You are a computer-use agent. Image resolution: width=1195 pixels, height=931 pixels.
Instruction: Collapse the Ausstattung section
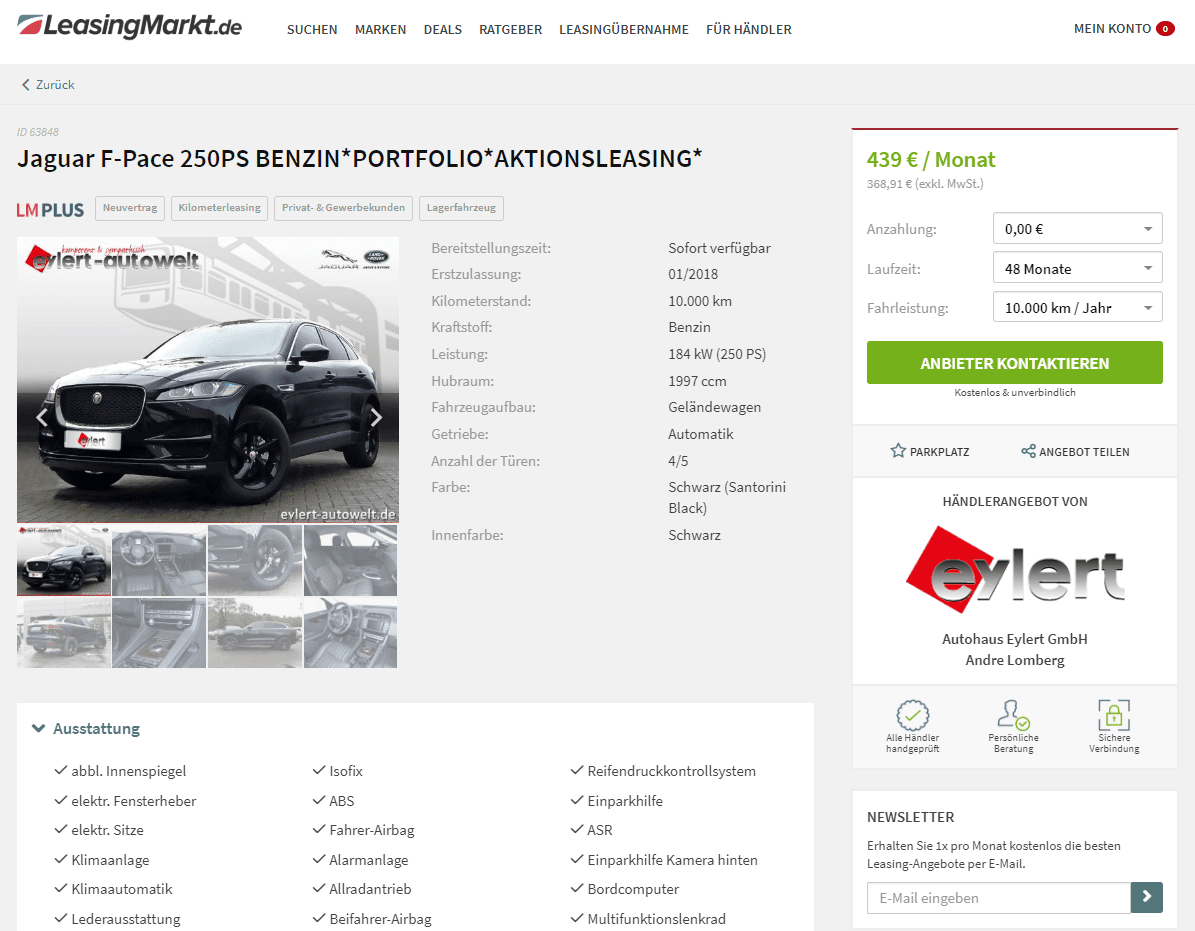tap(85, 728)
